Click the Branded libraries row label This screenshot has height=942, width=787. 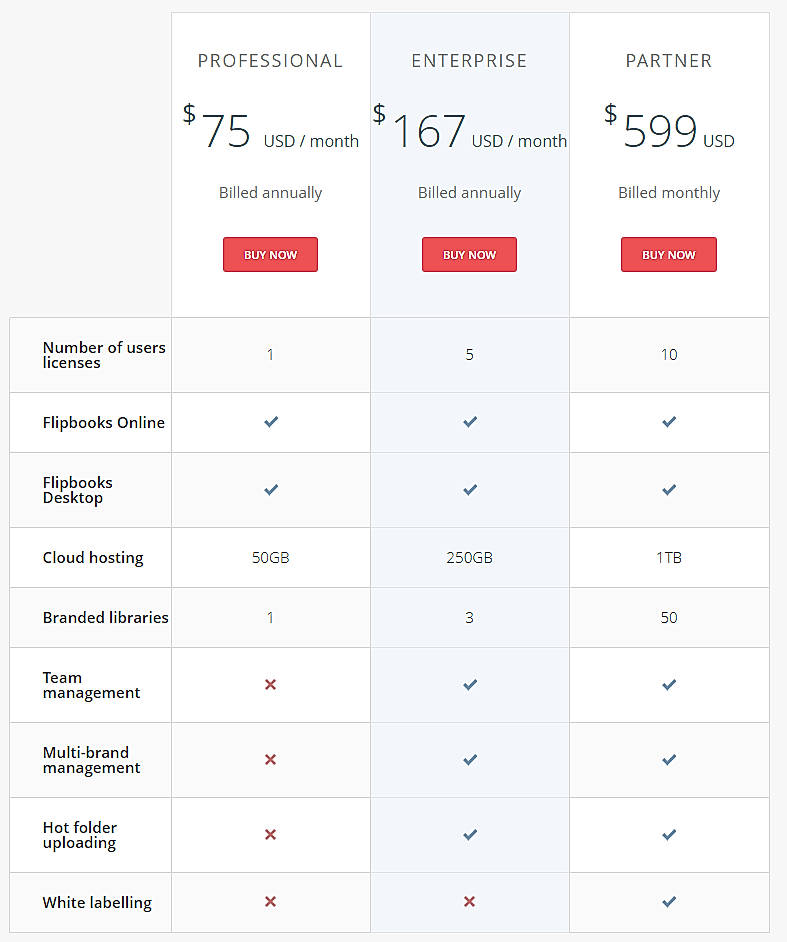pyautogui.click(x=105, y=618)
